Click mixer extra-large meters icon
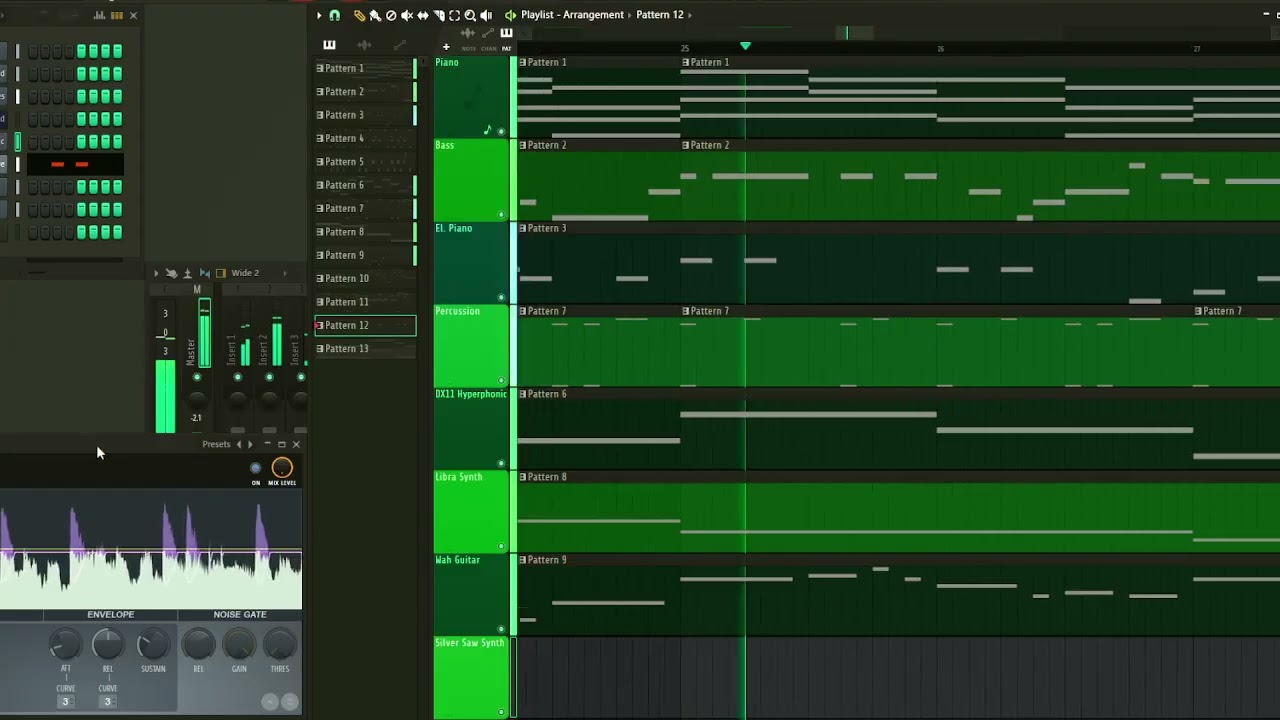 point(187,273)
